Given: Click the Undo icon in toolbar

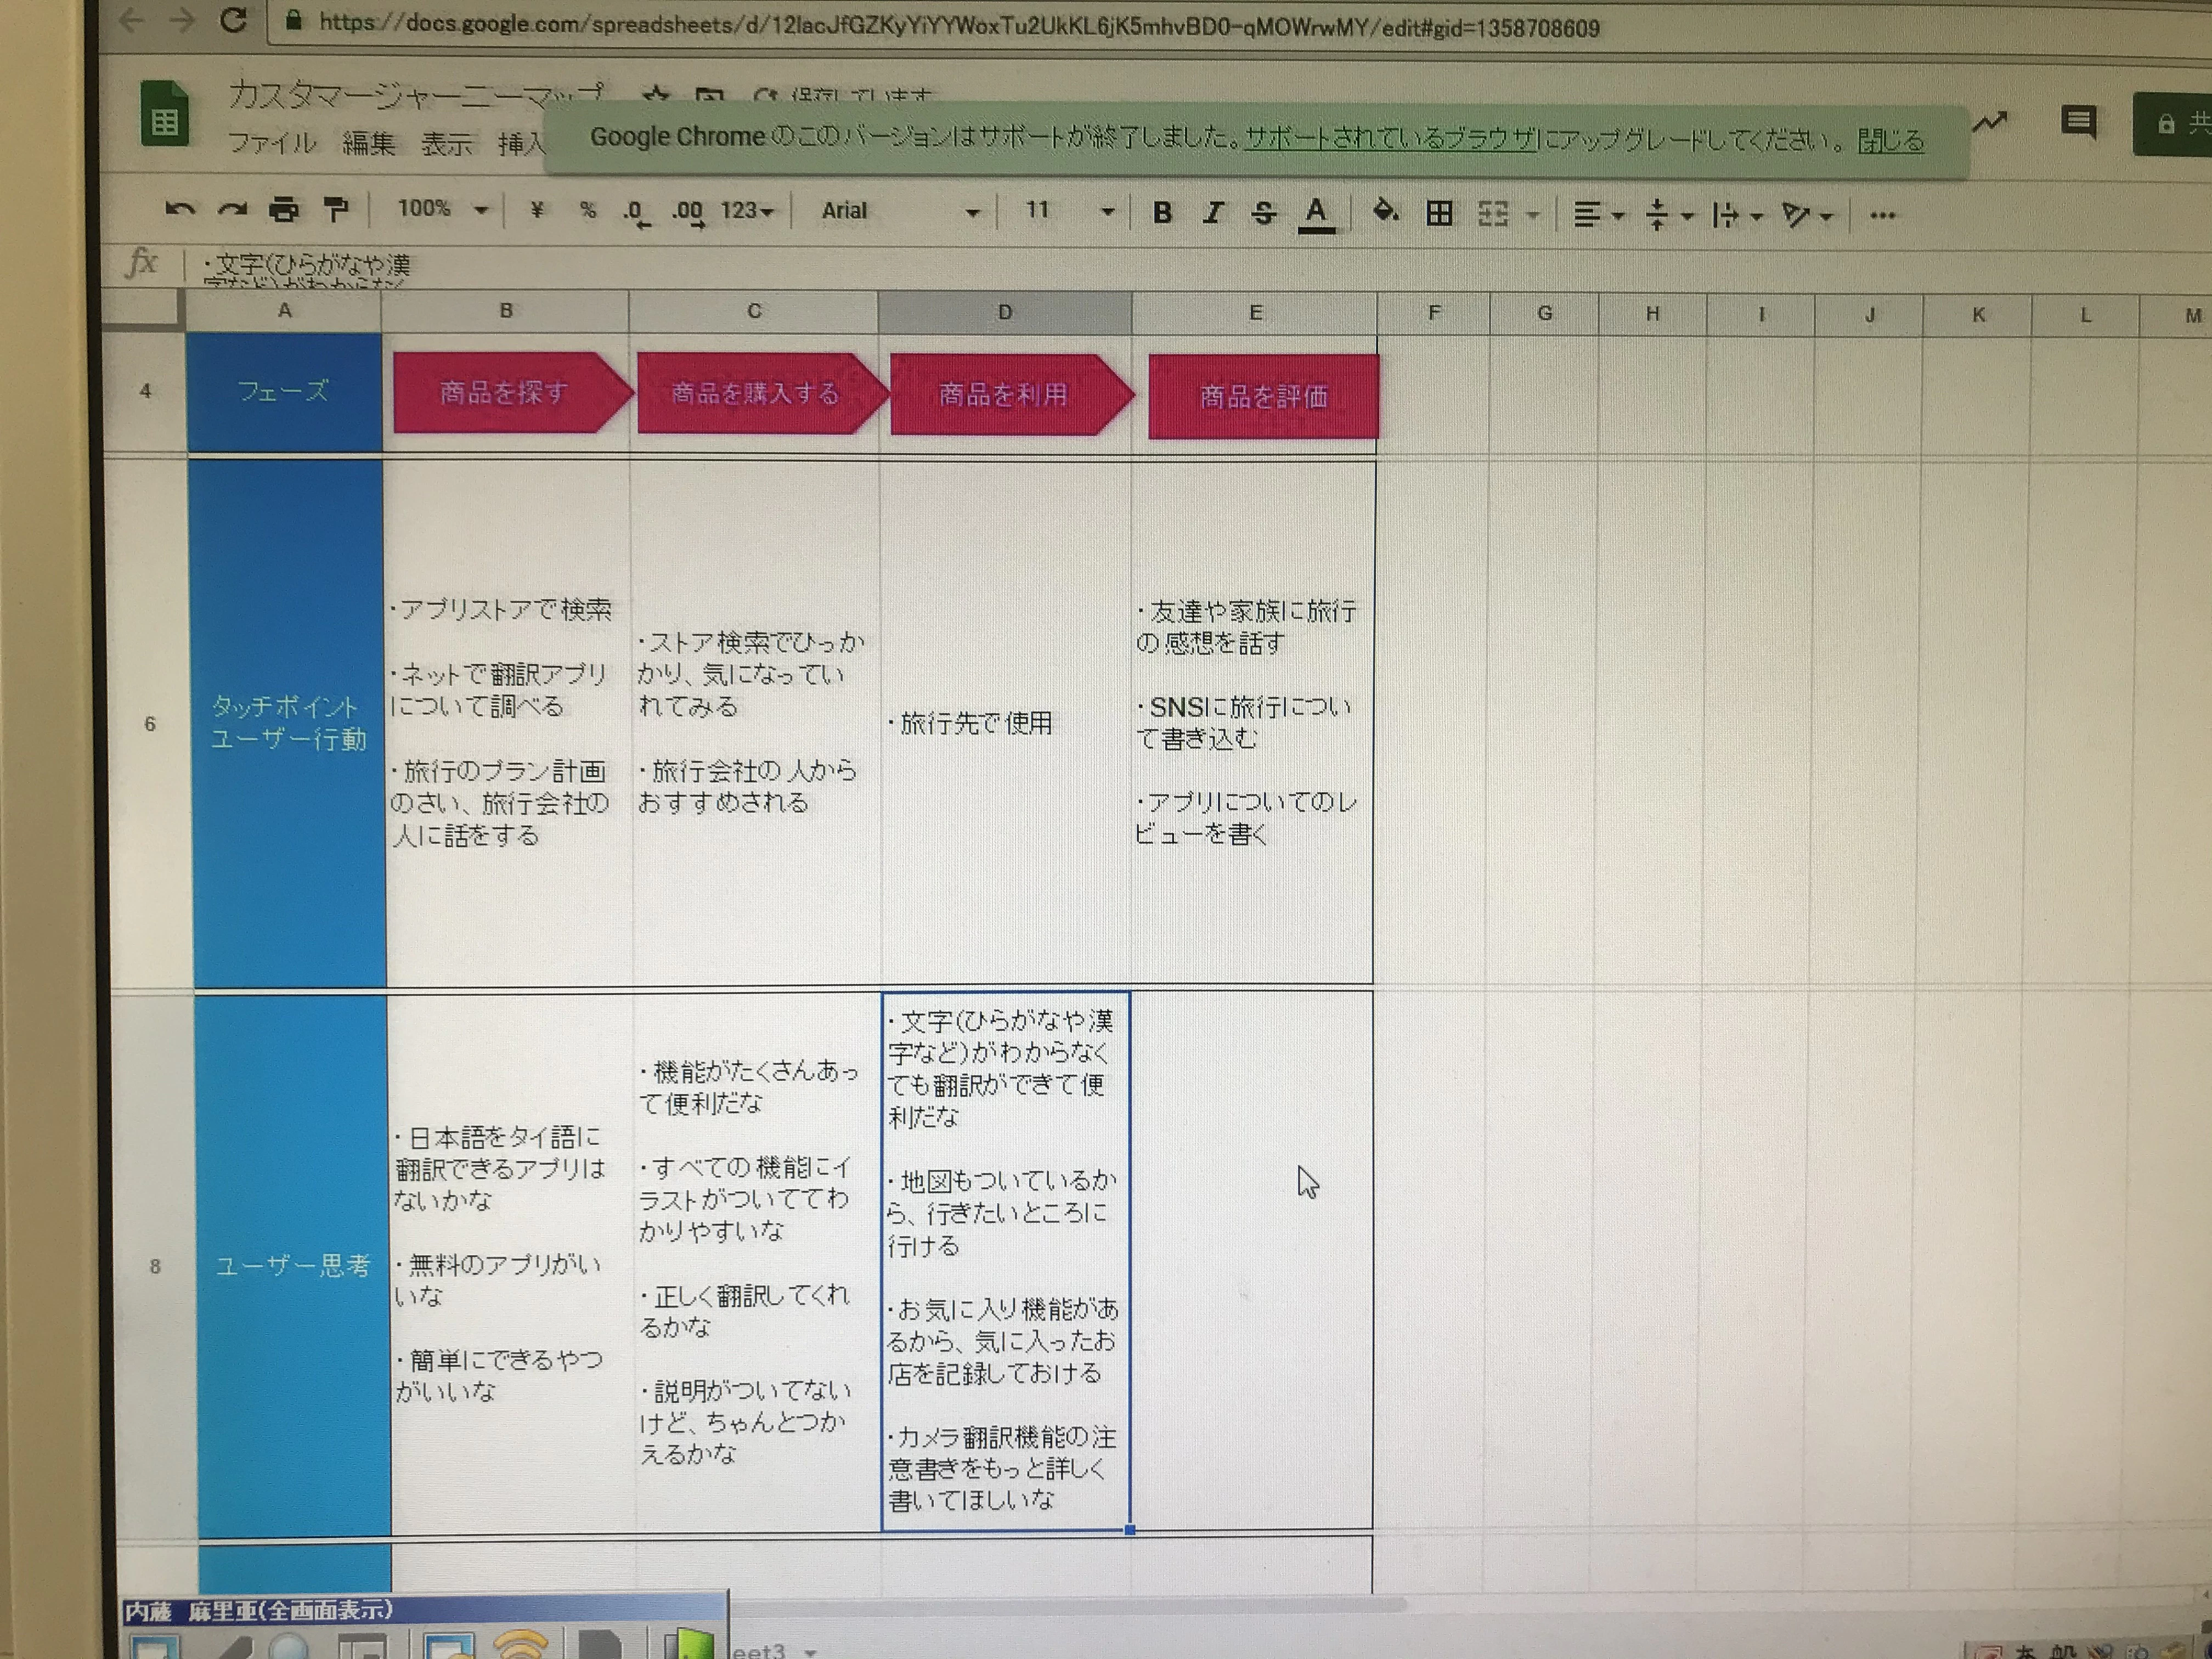Looking at the screenshot, I should [x=179, y=209].
